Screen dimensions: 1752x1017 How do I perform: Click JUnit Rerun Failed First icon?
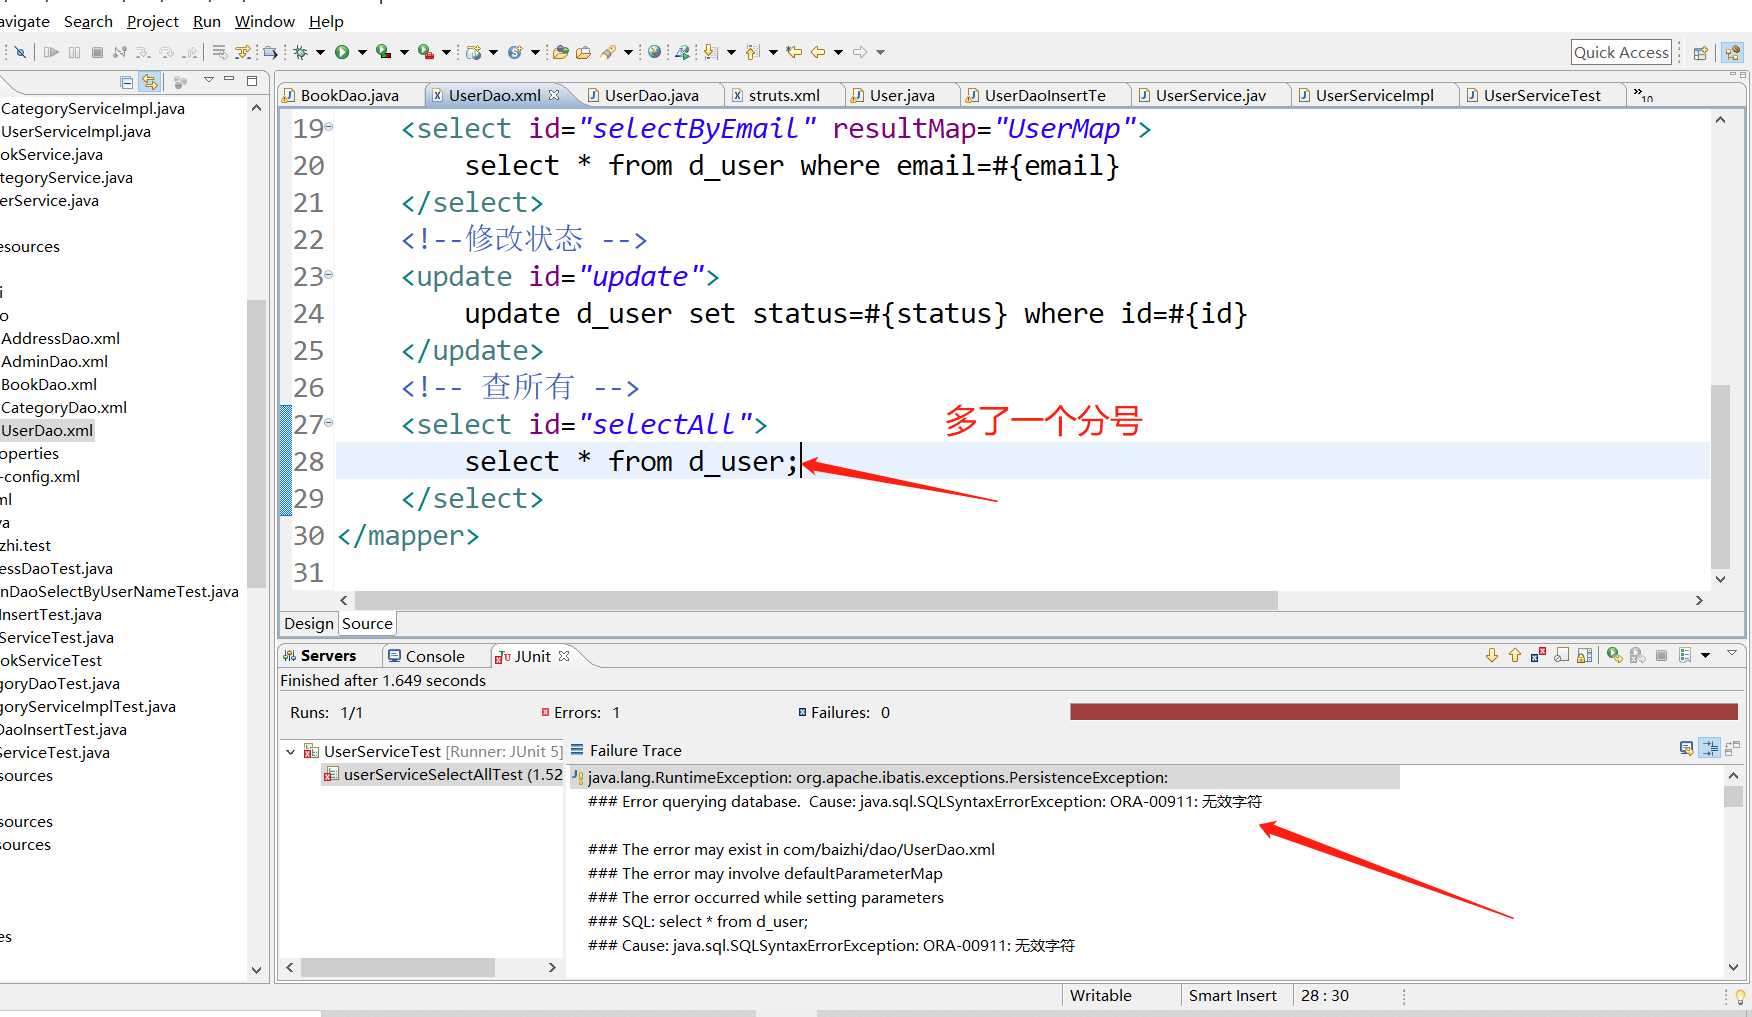click(x=1637, y=656)
